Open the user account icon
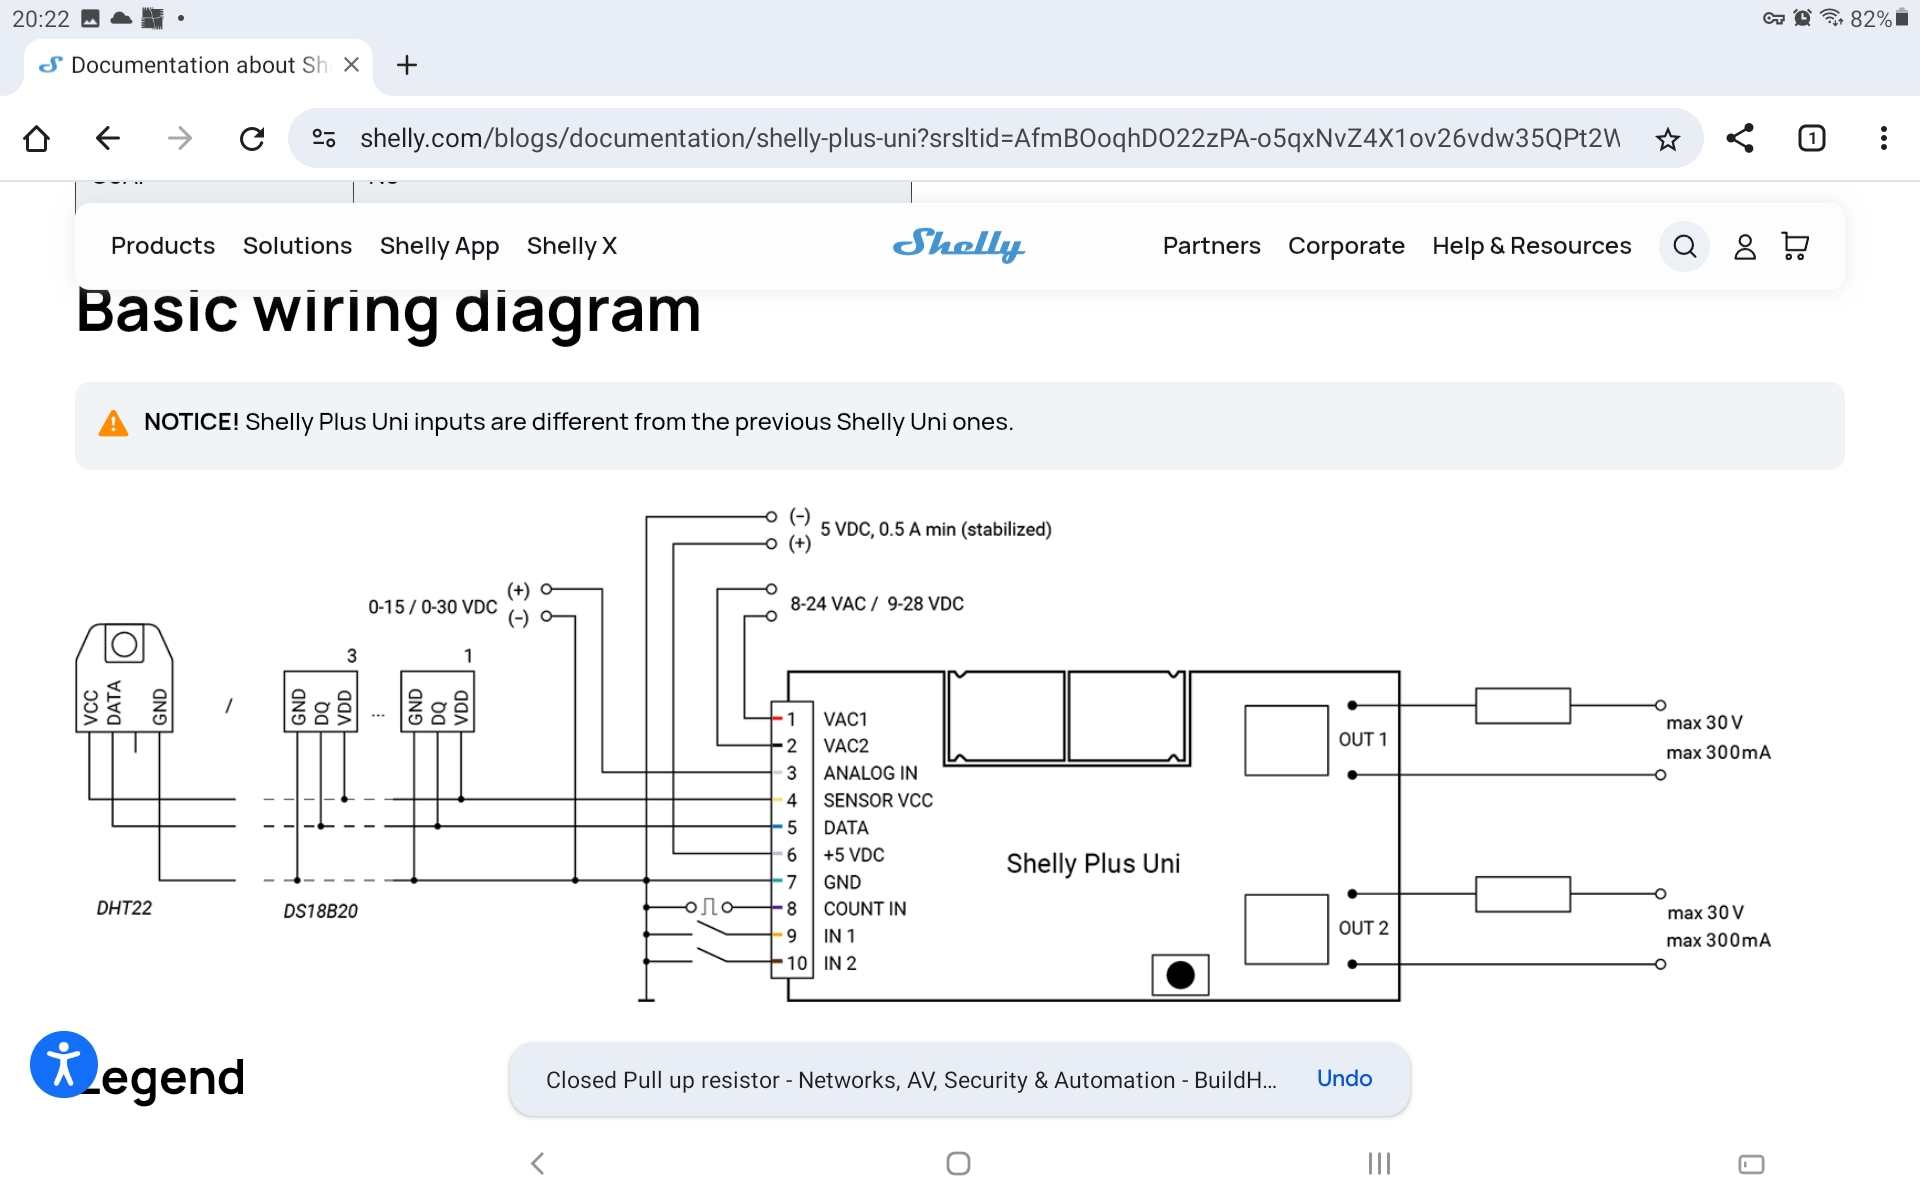Image resolution: width=1920 pixels, height=1200 pixels. (x=1745, y=246)
